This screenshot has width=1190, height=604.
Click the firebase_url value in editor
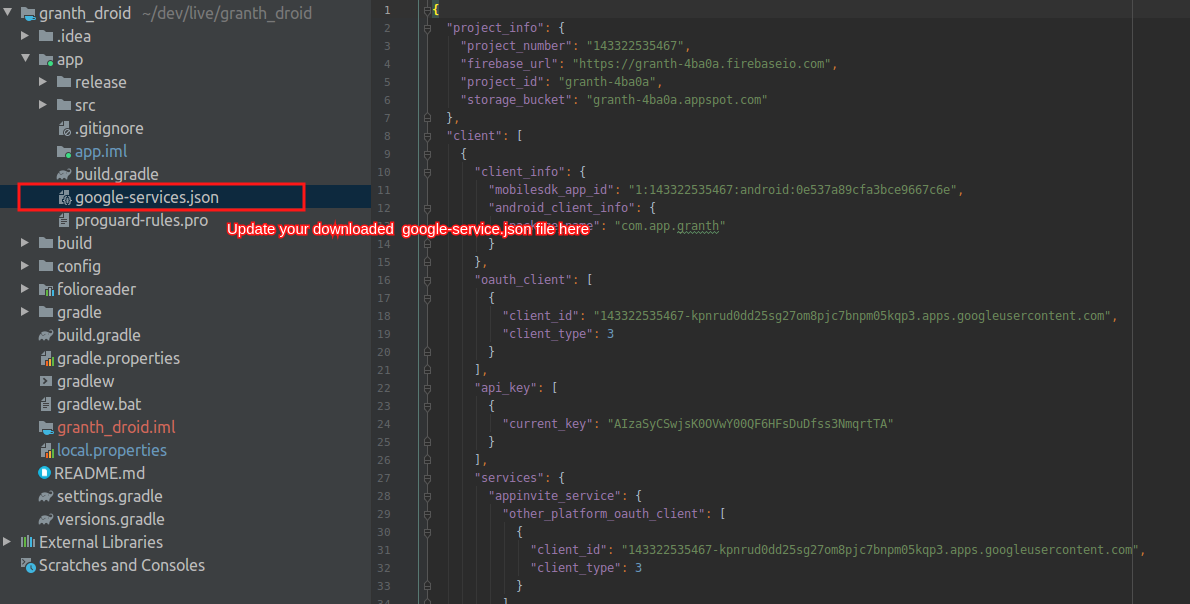point(703,63)
